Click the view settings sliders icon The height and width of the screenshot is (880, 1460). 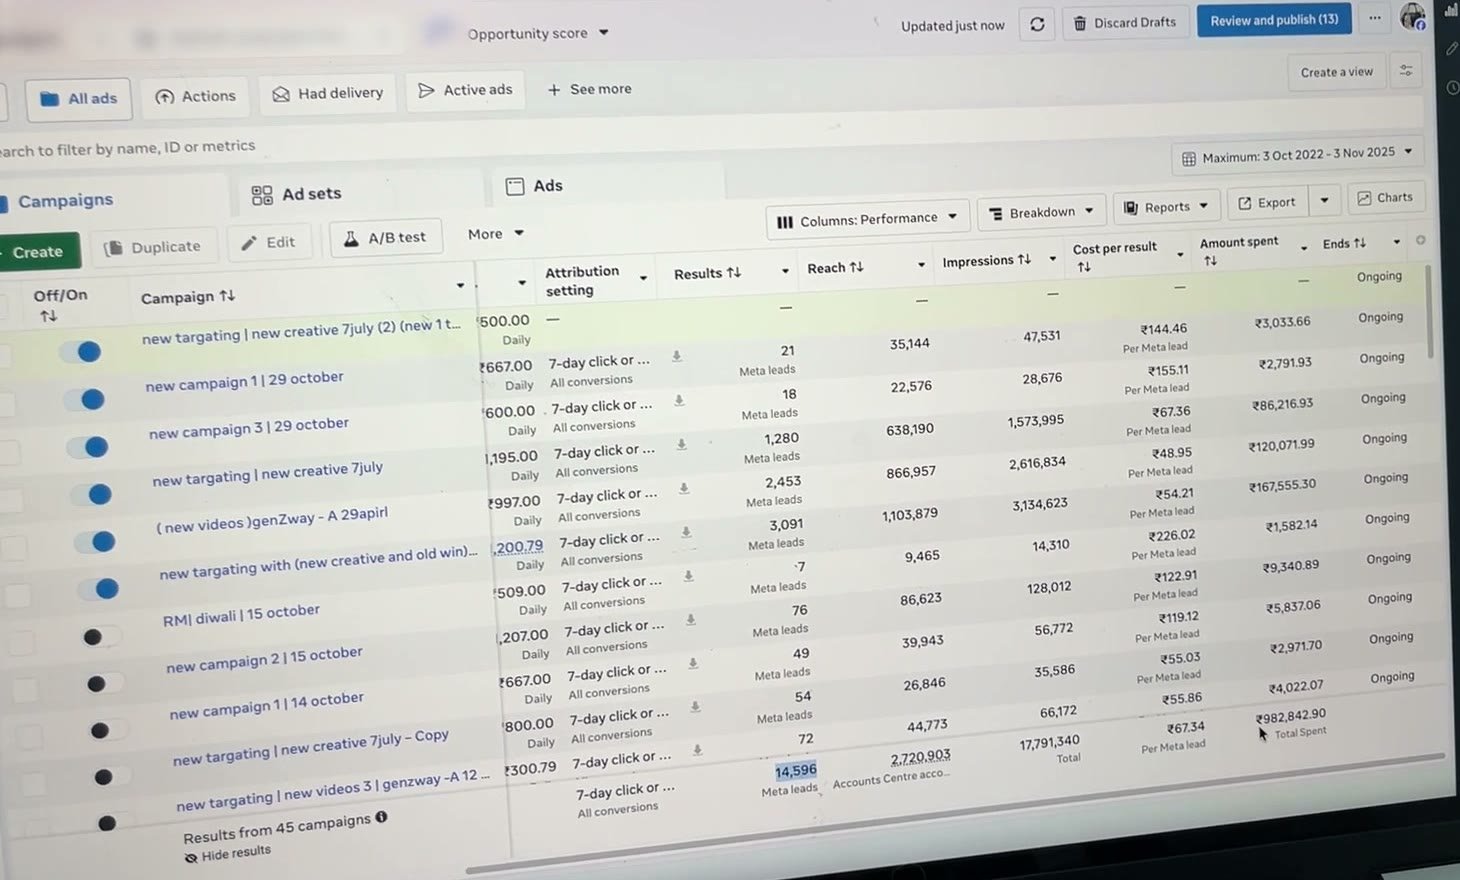(x=1406, y=71)
